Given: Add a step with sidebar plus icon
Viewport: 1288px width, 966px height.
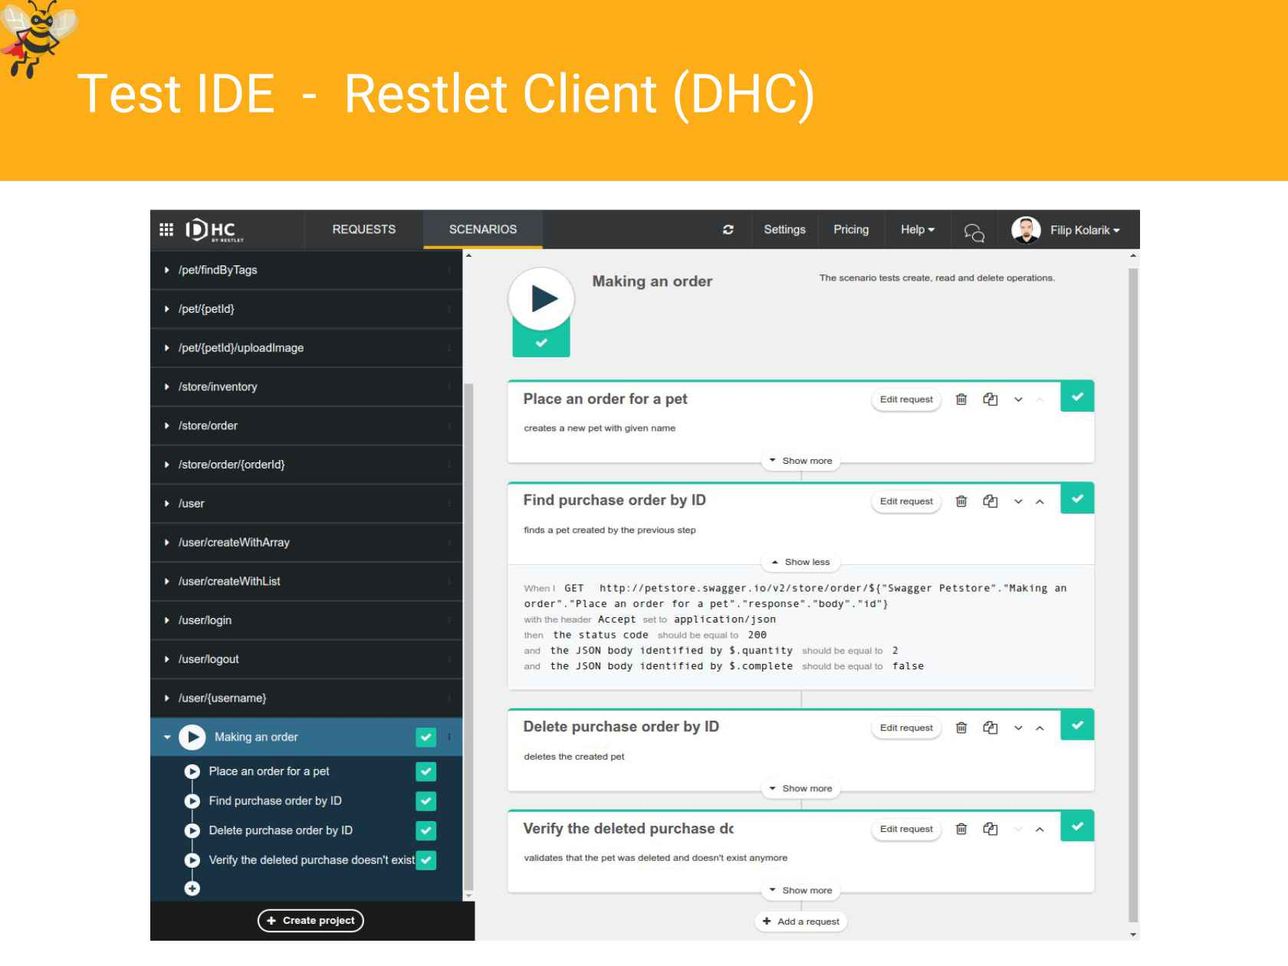Looking at the screenshot, I should point(192,888).
